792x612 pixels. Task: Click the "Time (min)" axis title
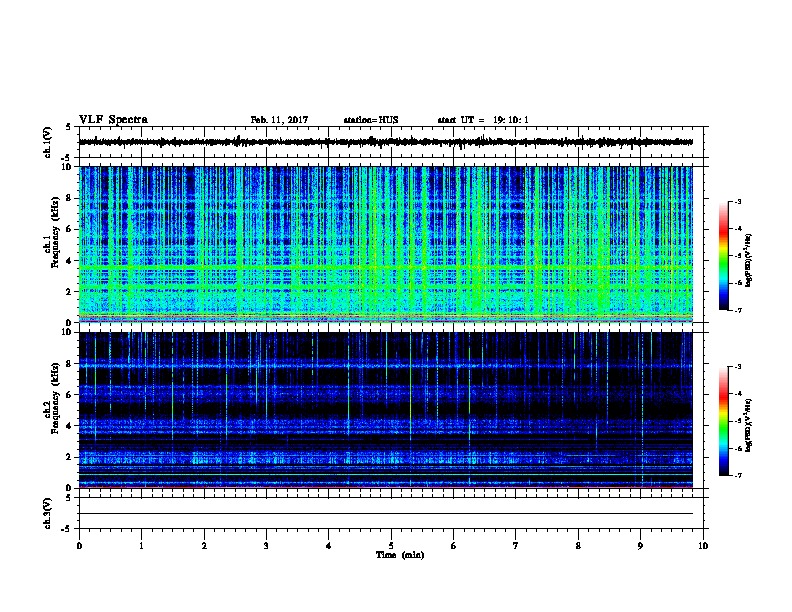(x=400, y=555)
